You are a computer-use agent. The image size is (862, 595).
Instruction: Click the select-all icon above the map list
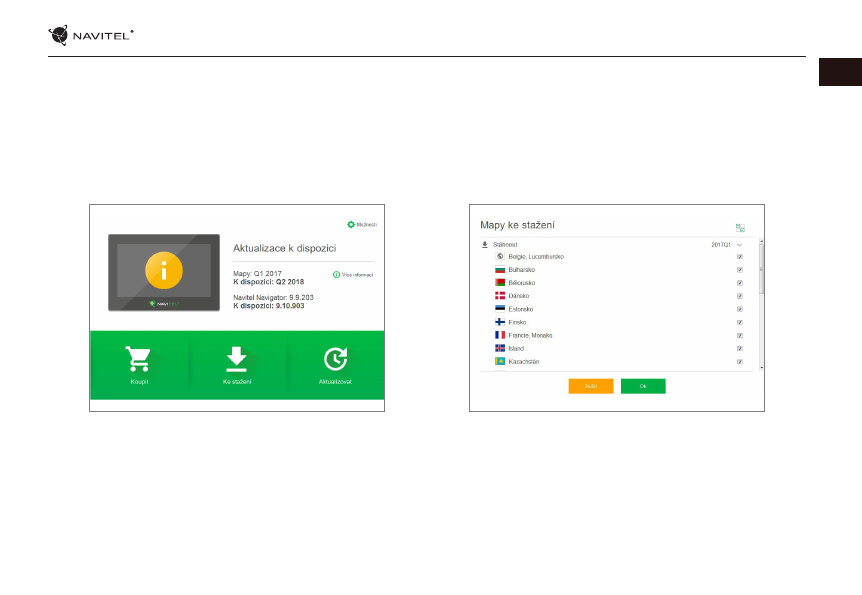[740, 228]
